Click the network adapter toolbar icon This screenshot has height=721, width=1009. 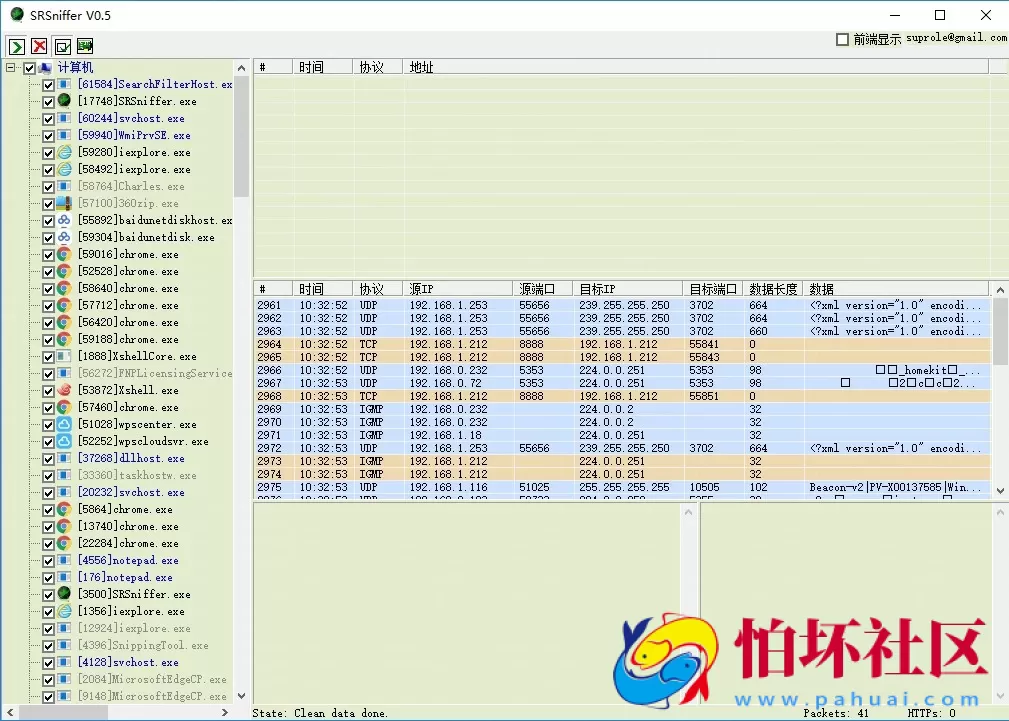85,46
